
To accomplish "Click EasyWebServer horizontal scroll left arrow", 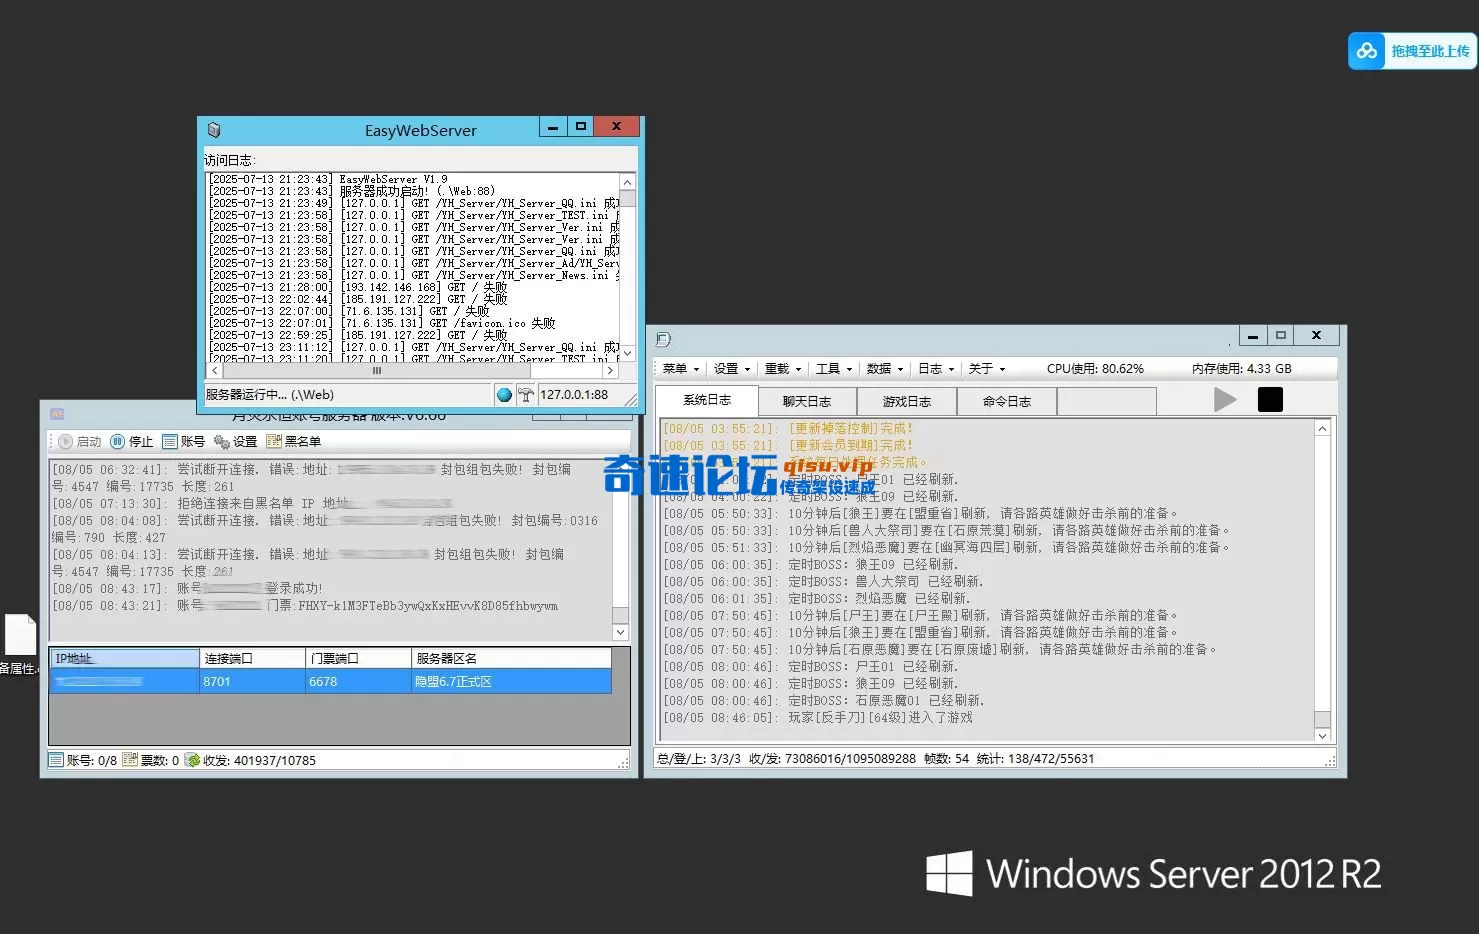I will point(213,370).
